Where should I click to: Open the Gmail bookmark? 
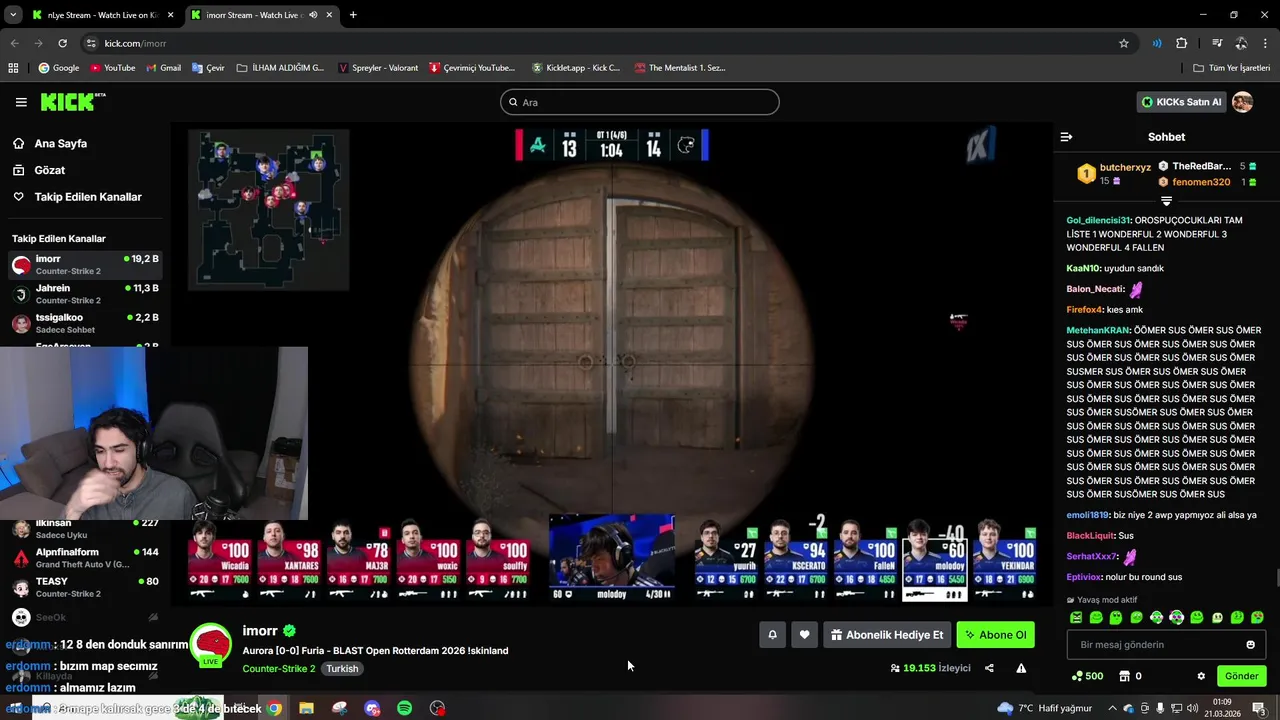(163, 68)
